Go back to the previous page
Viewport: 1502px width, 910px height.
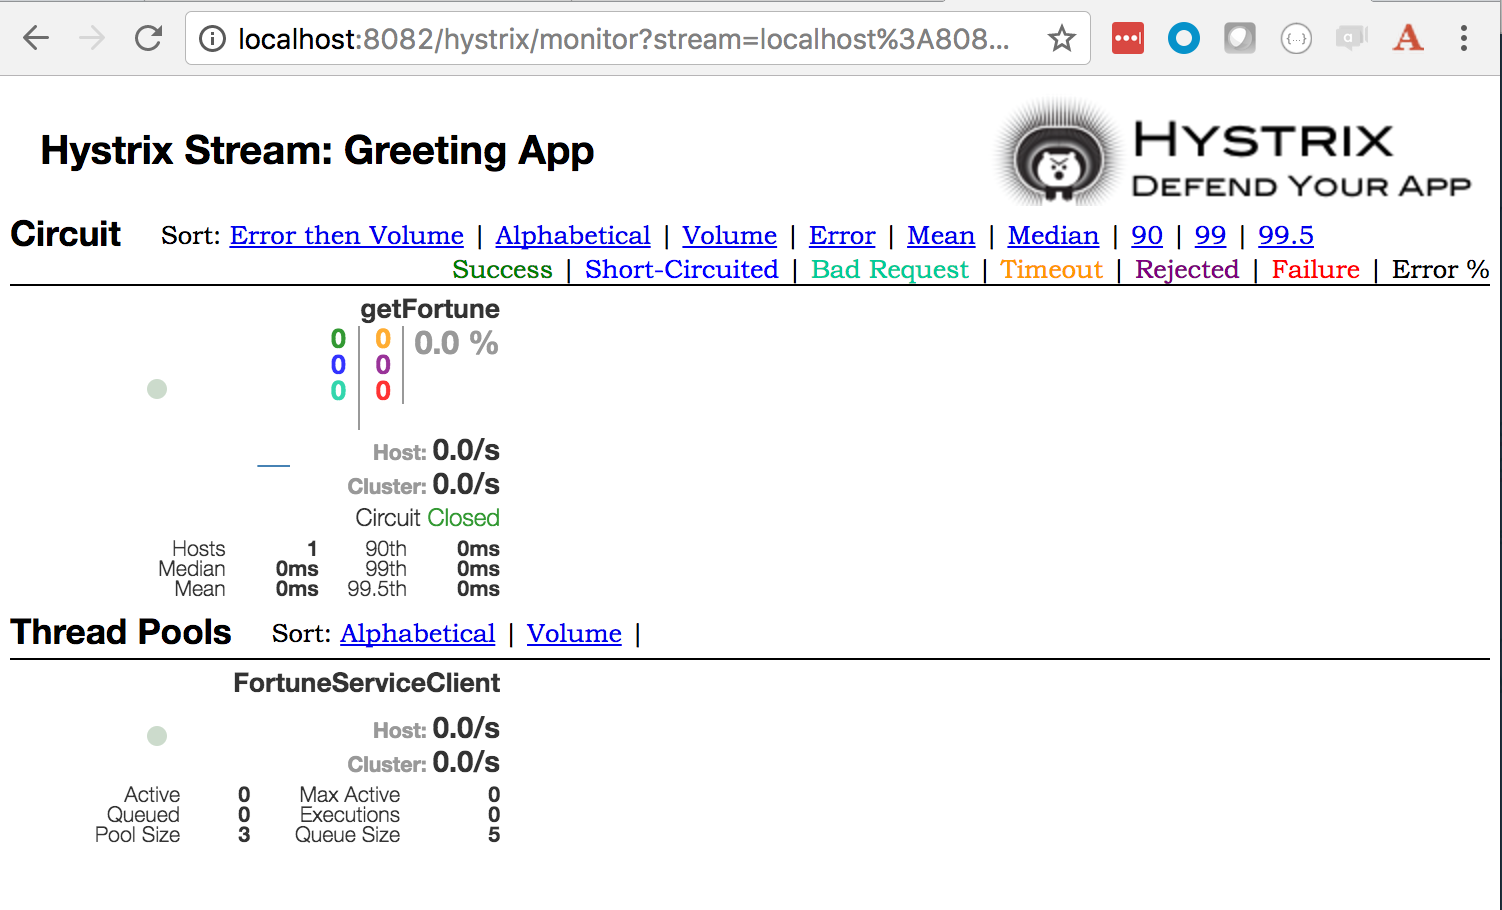pos(36,38)
